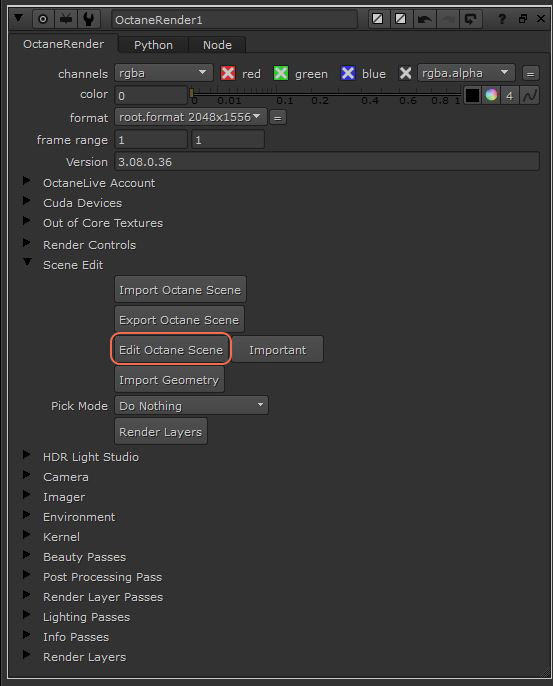Switch to the Node tab
553x686 pixels.
click(x=217, y=45)
